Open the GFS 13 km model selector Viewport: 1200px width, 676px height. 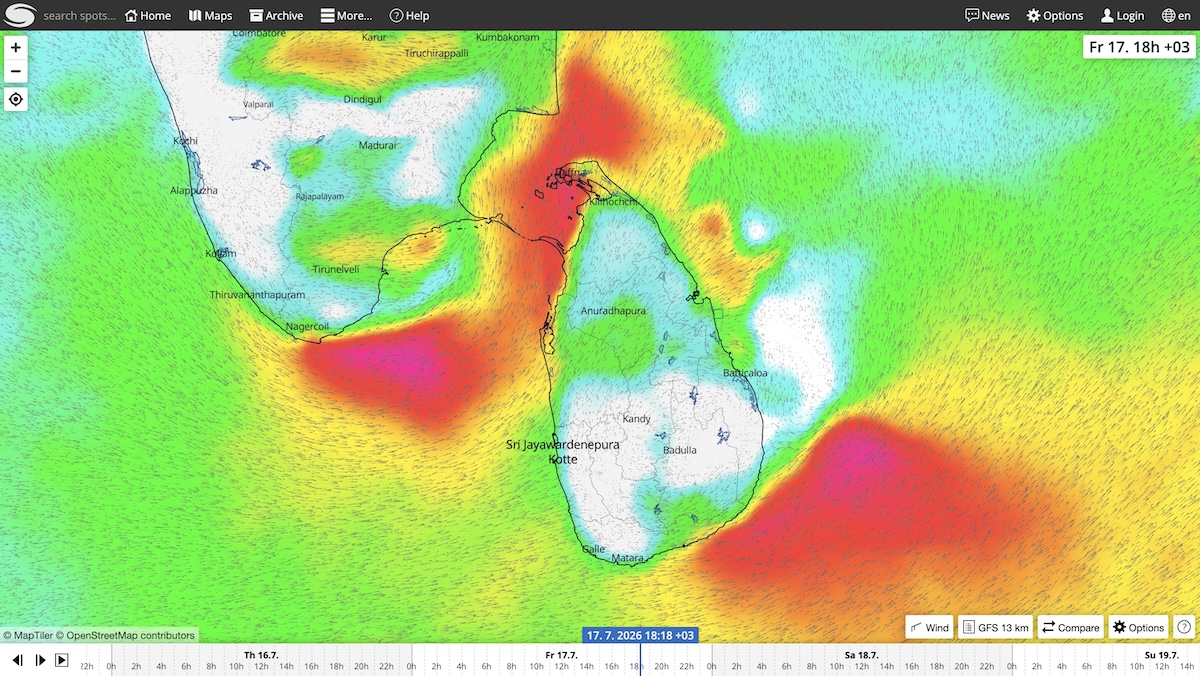tap(995, 627)
